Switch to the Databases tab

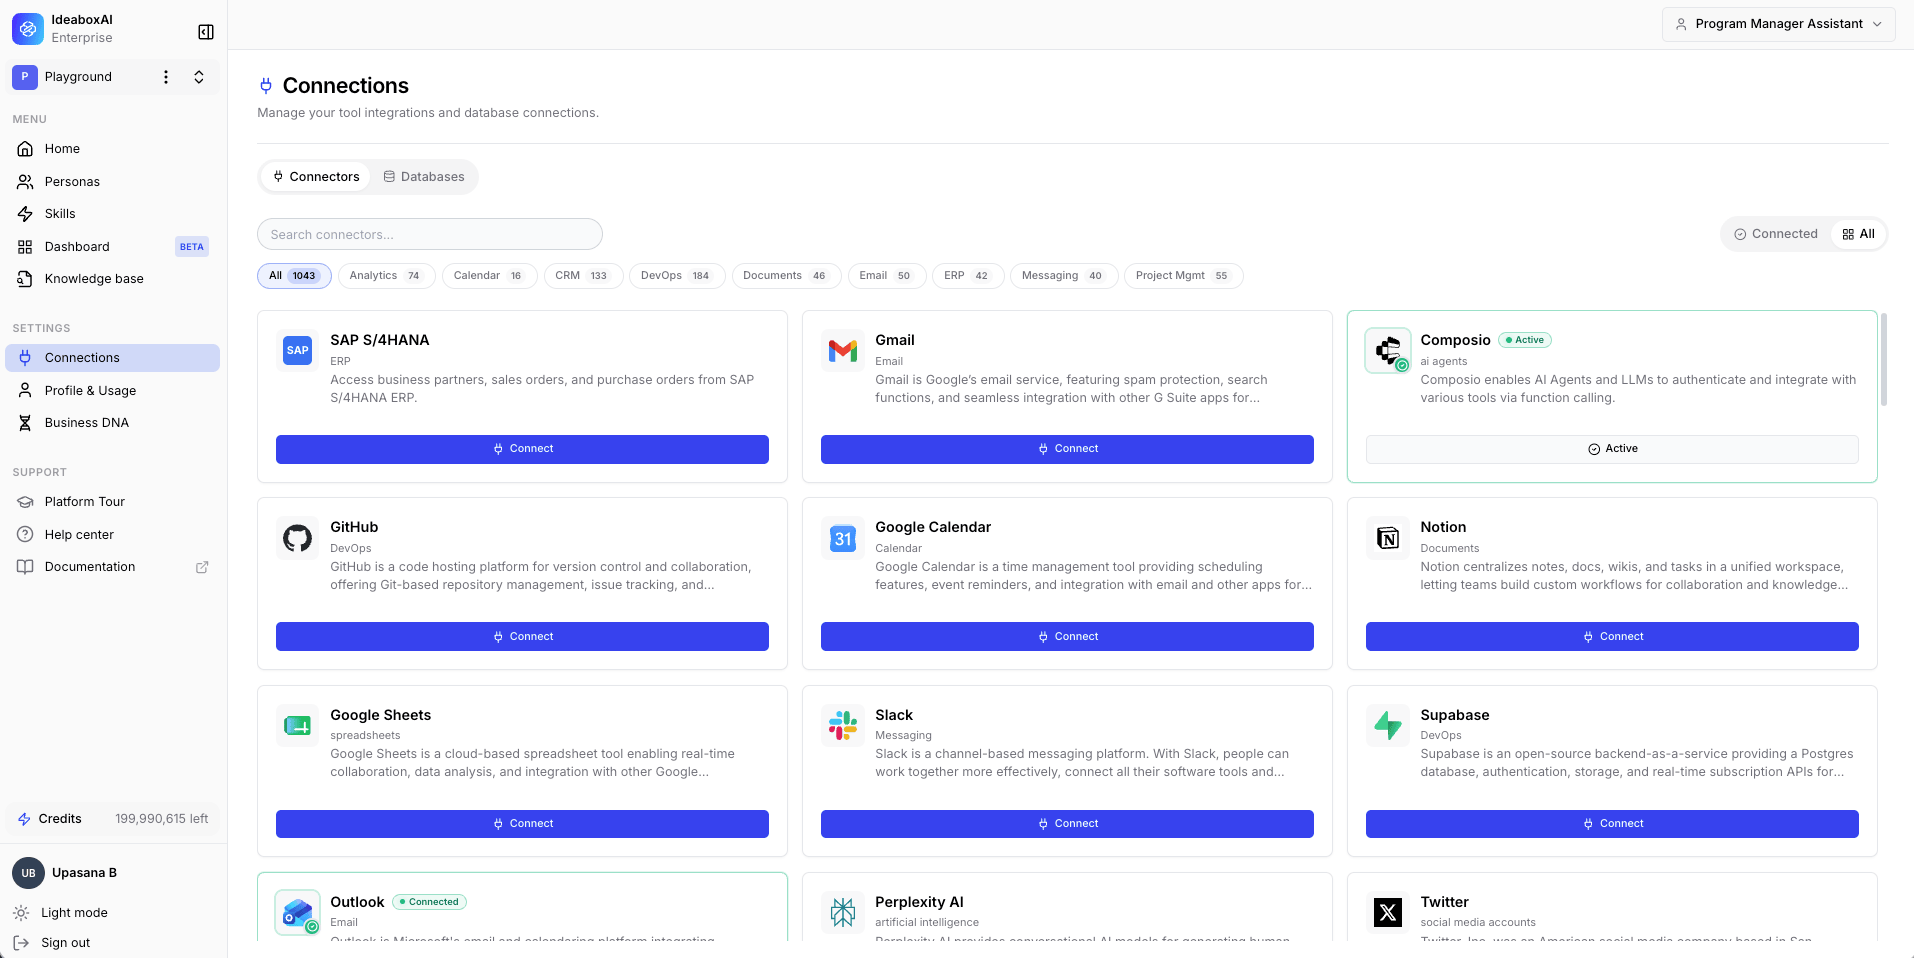coord(423,177)
